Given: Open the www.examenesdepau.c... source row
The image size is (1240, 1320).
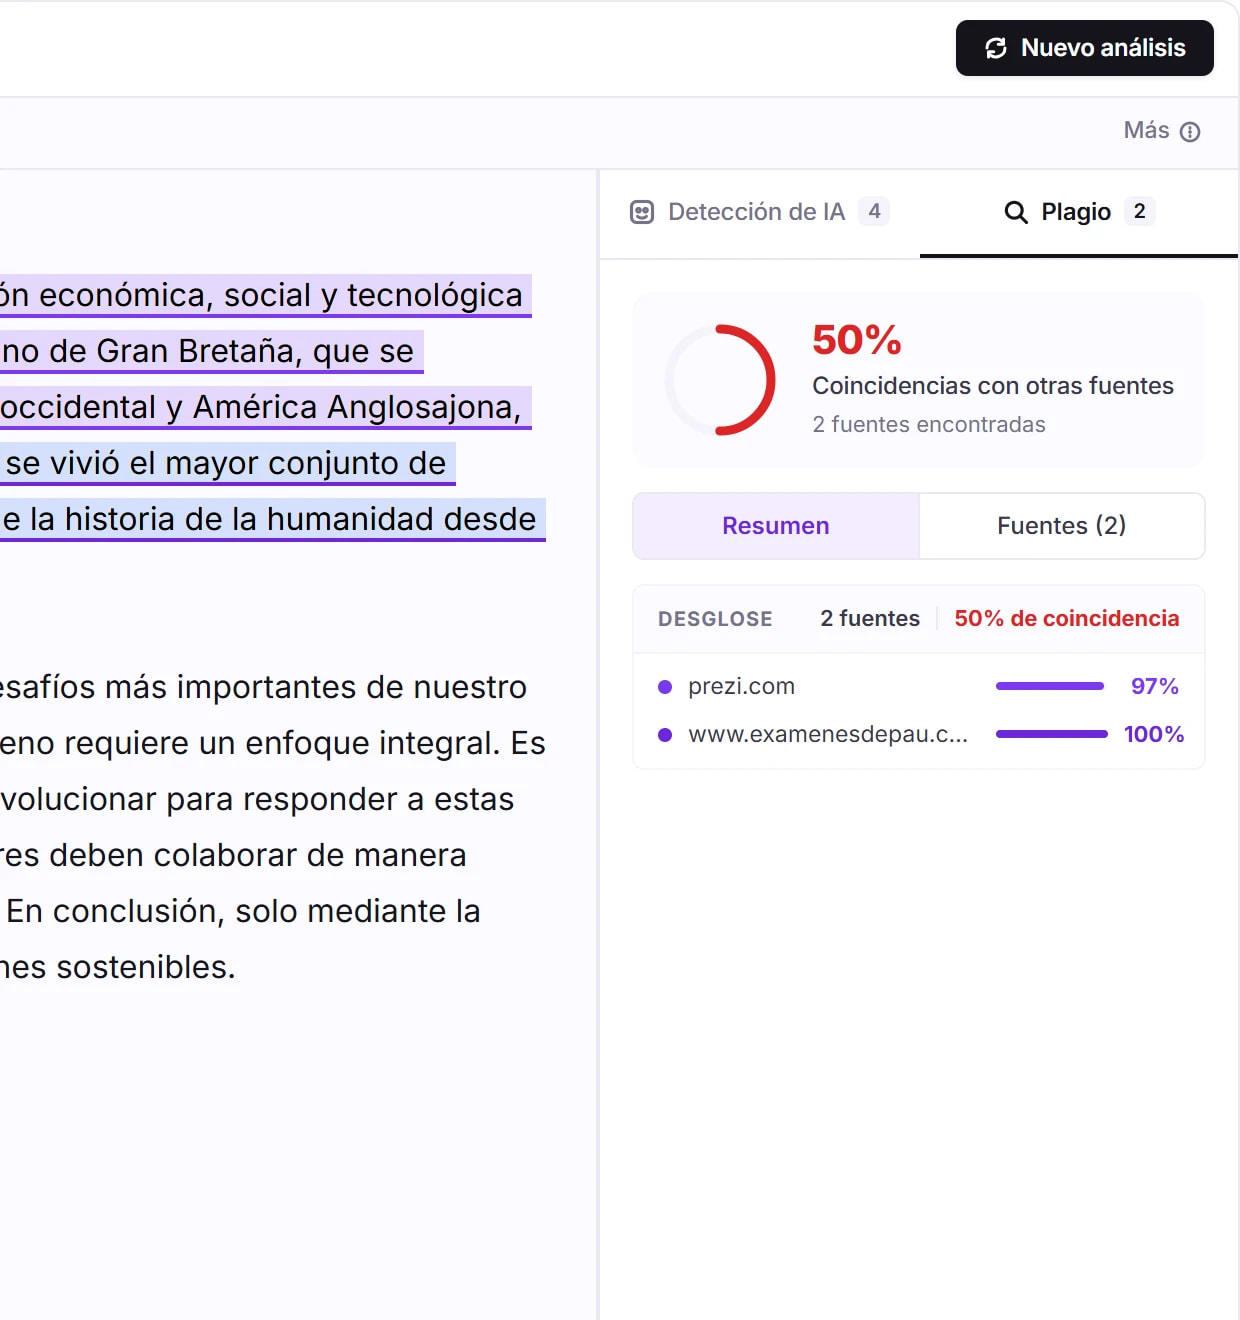Looking at the screenshot, I should [x=919, y=734].
